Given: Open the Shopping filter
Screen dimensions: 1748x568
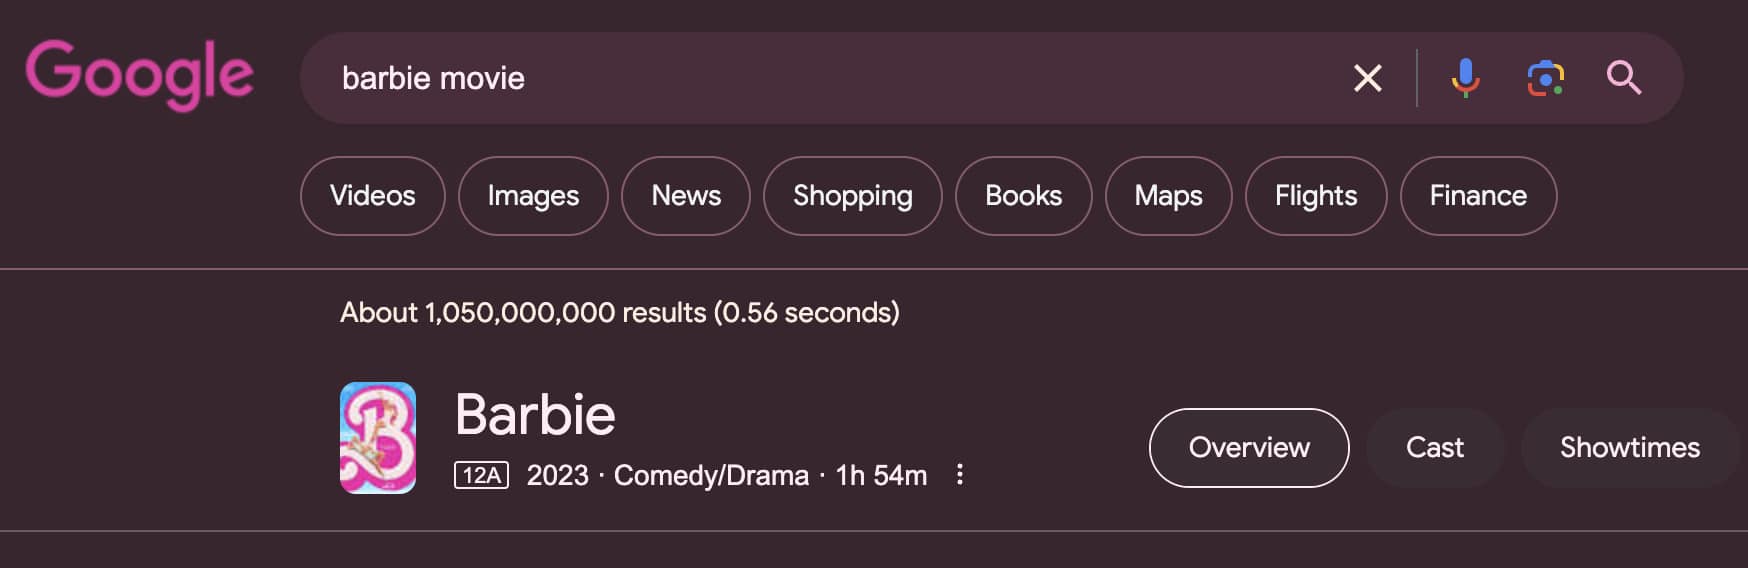Looking at the screenshot, I should coord(852,196).
